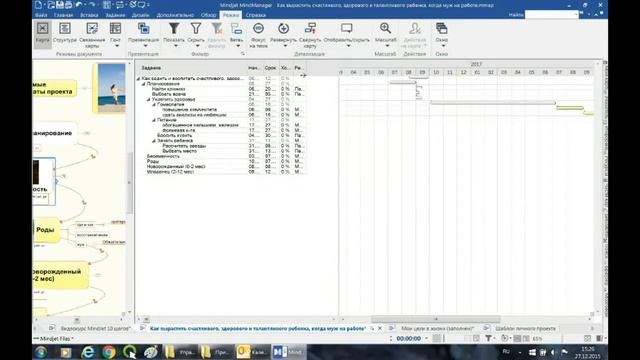The height and width of the screenshot is (360, 640).
Task: Click Undo in quick access toolbar
Action: 79,5
